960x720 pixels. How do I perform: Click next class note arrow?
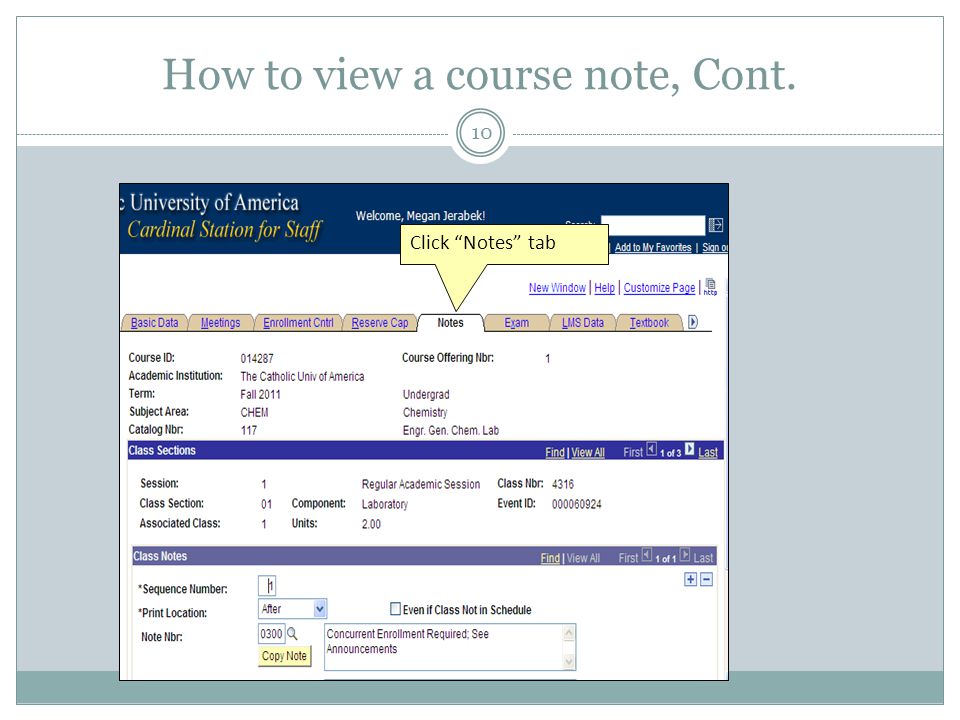(x=685, y=555)
